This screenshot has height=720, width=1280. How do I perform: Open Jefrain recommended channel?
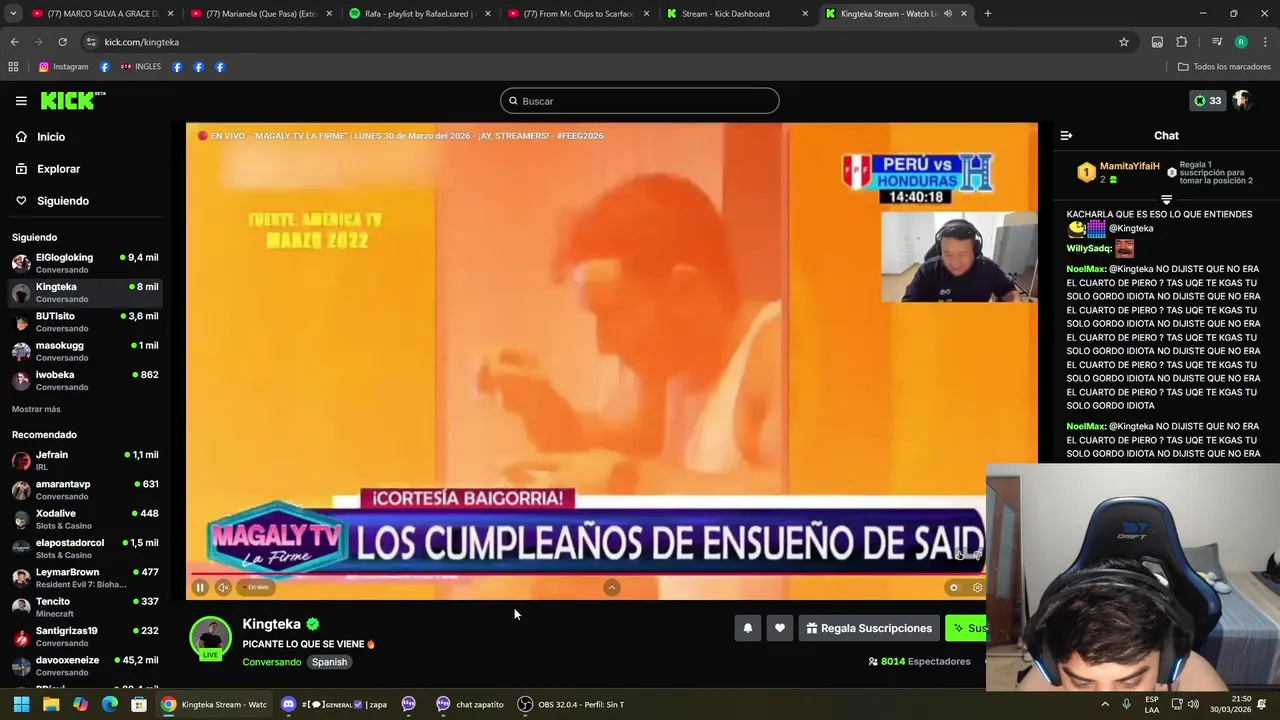(85, 460)
